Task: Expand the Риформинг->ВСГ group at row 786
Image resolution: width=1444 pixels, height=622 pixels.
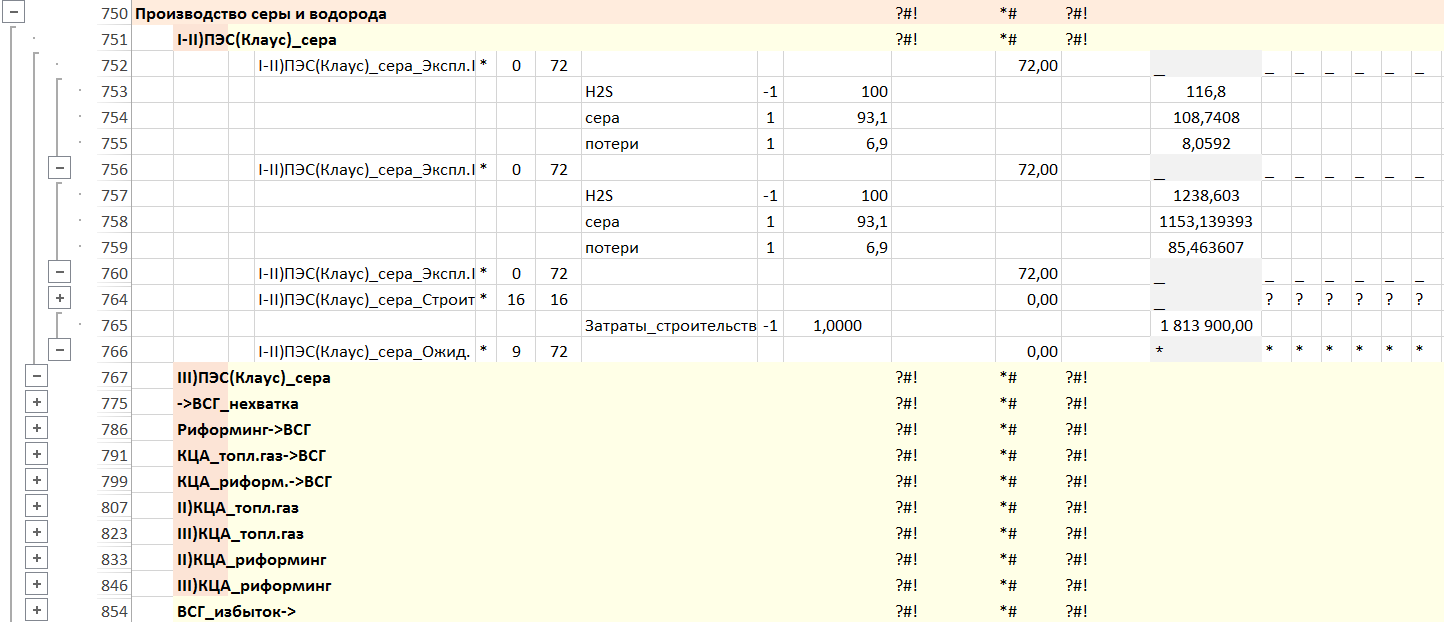Action: click(36, 429)
